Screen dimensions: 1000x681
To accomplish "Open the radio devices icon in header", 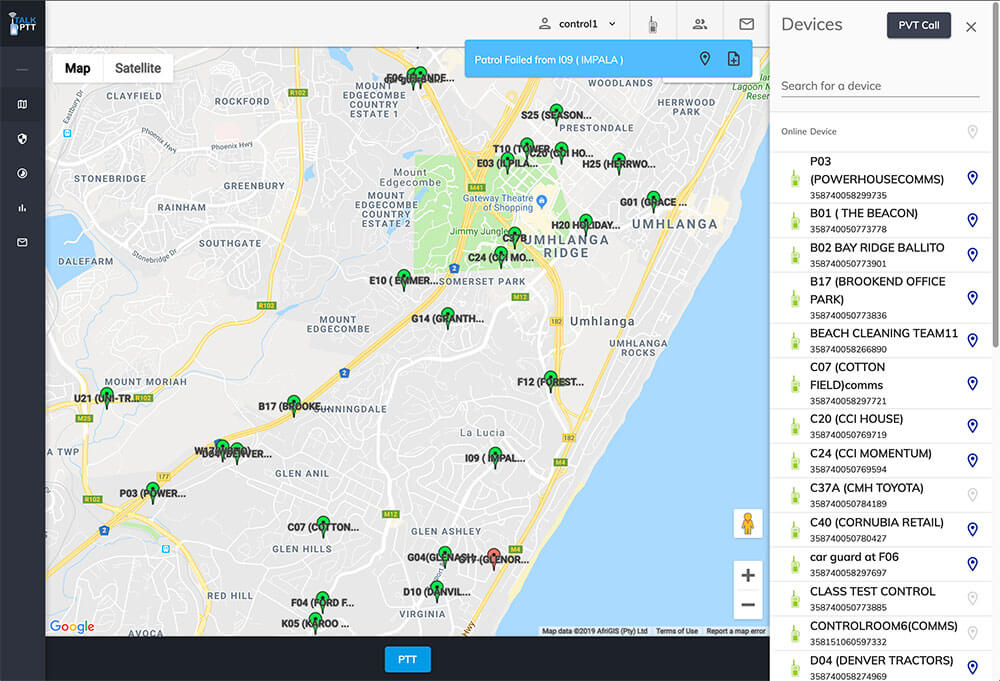I will tap(652, 25).
